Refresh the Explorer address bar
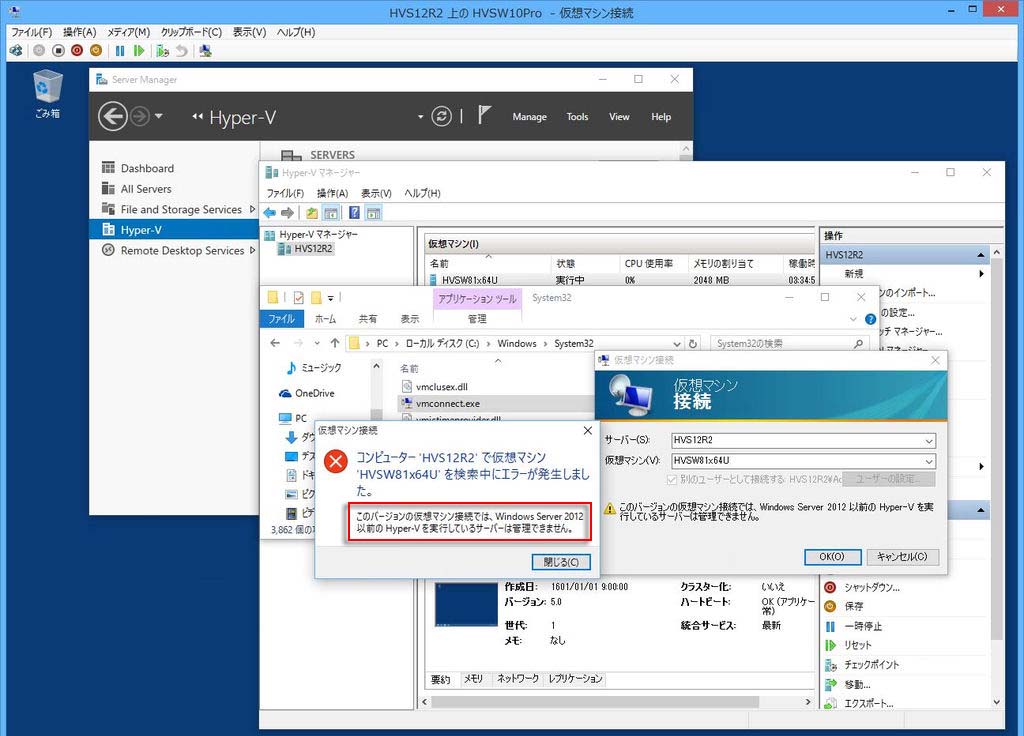Screen dimensions: 1024x736 click(693, 344)
